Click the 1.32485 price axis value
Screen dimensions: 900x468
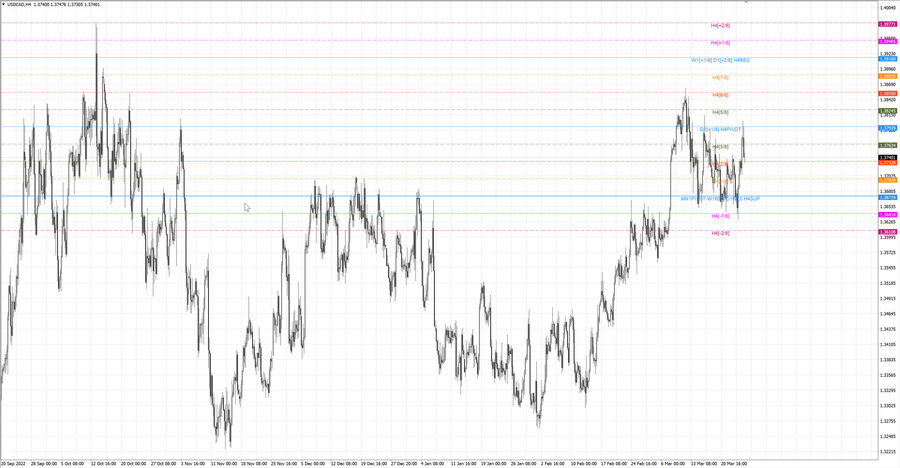click(x=888, y=436)
